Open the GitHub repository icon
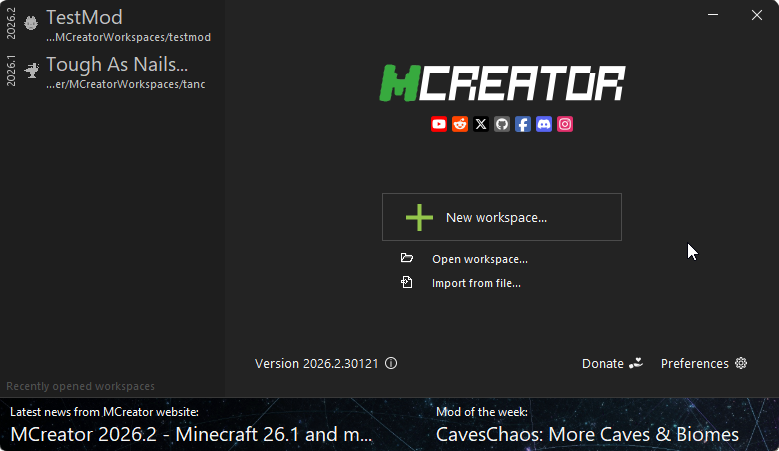Image resolution: width=779 pixels, height=451 pixels. click(502, 124)
